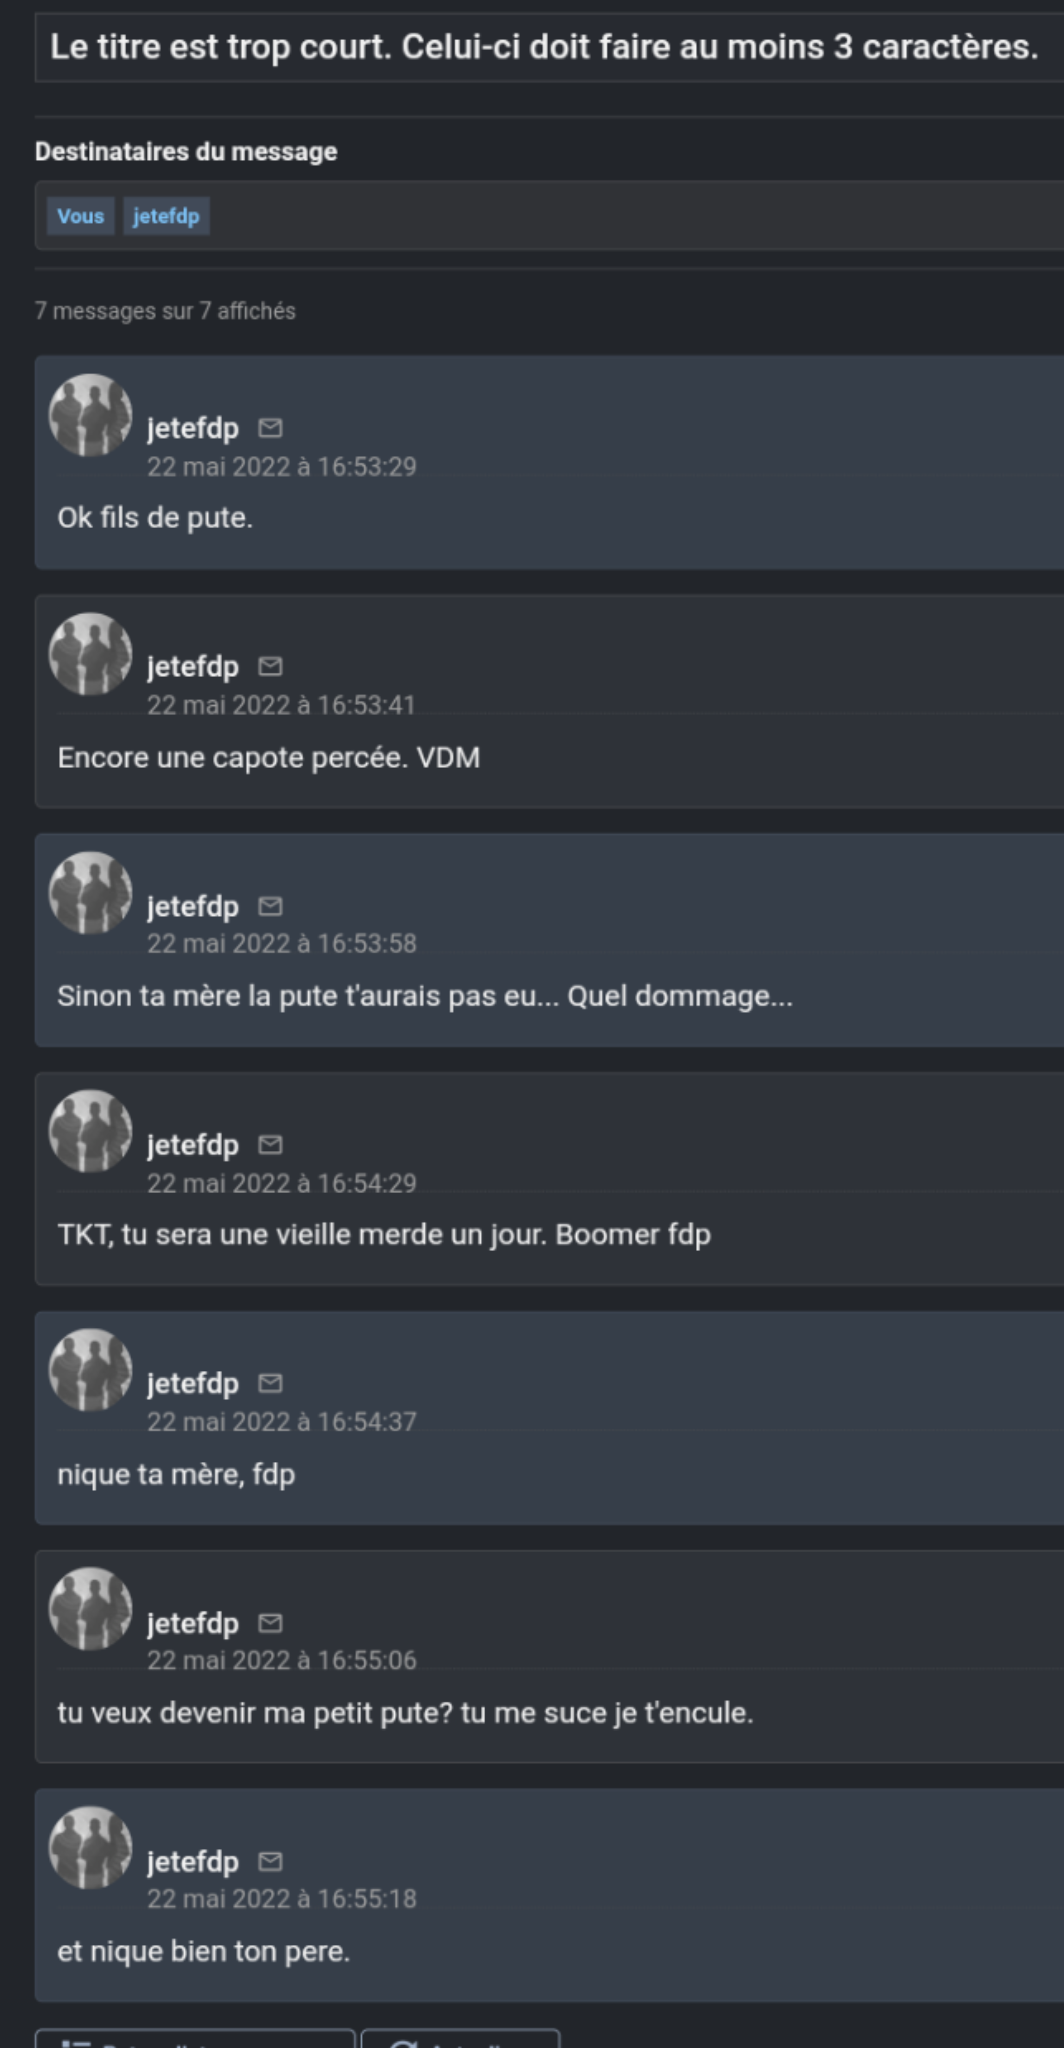Open avatar of the 16:53:58 message
Viewport: 1064px width, 2048px height.
pos(91,893)
